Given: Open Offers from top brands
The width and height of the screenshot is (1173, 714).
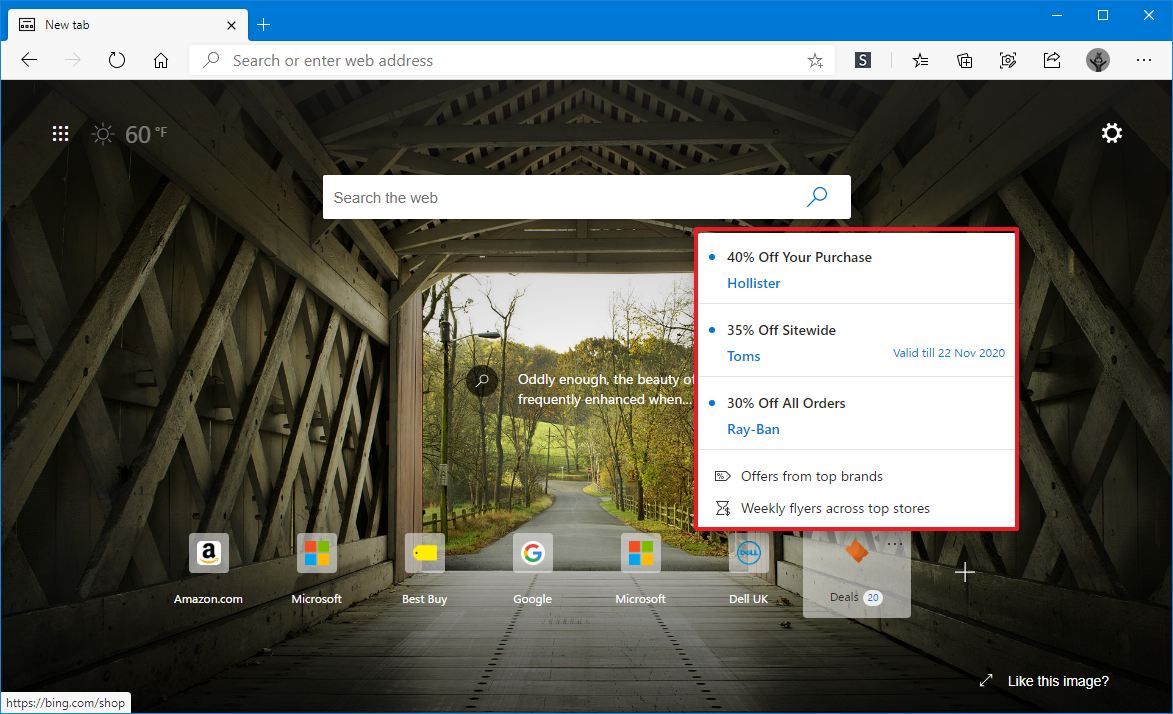Looking at the screenshot, I should (x=812, y=476).
